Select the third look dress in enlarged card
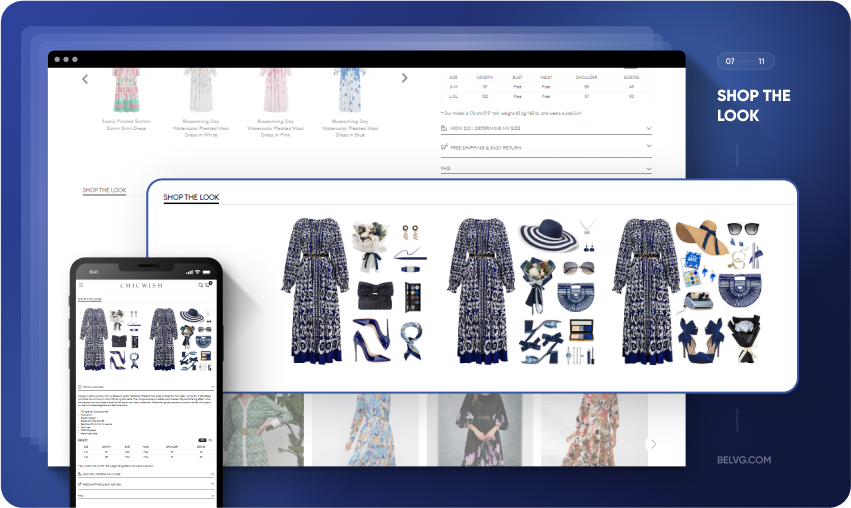851x508 pixels. coord(646,291)
